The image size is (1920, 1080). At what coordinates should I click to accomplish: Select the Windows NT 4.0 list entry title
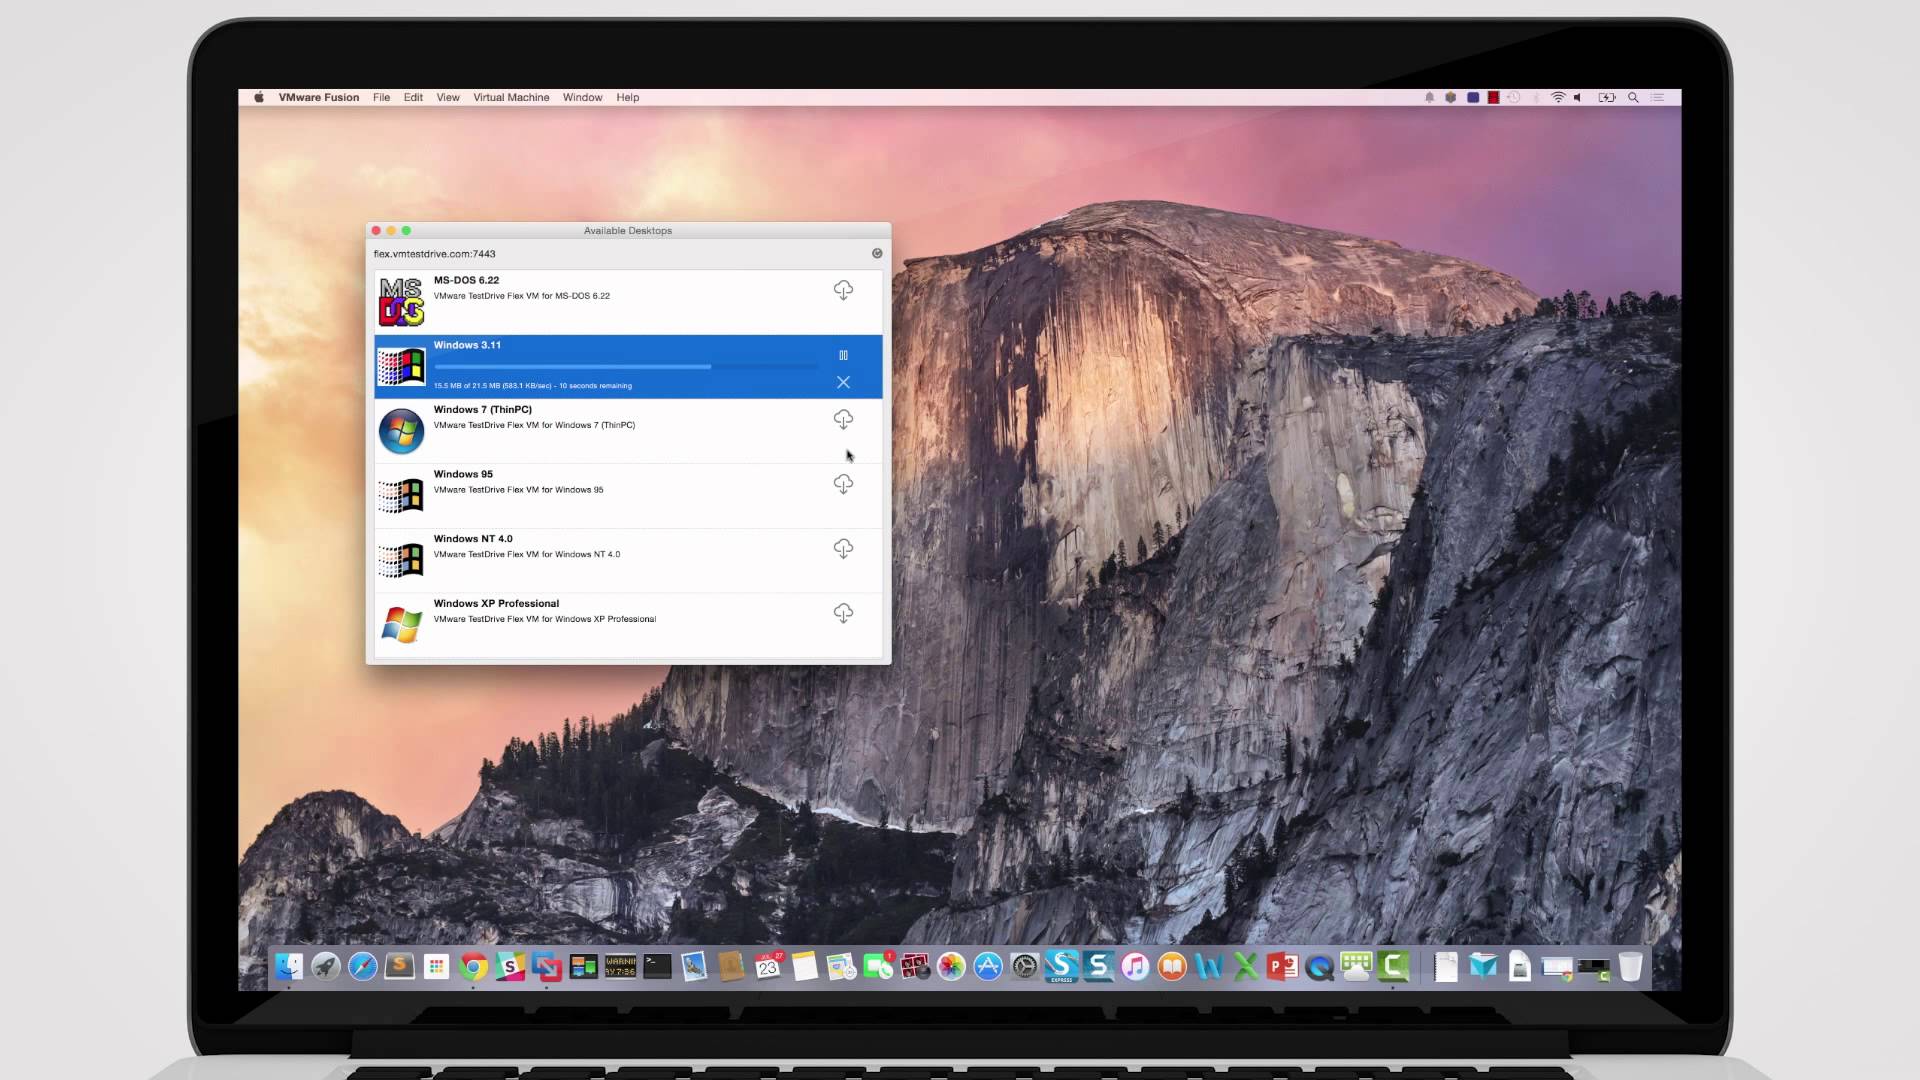[473, 538]
